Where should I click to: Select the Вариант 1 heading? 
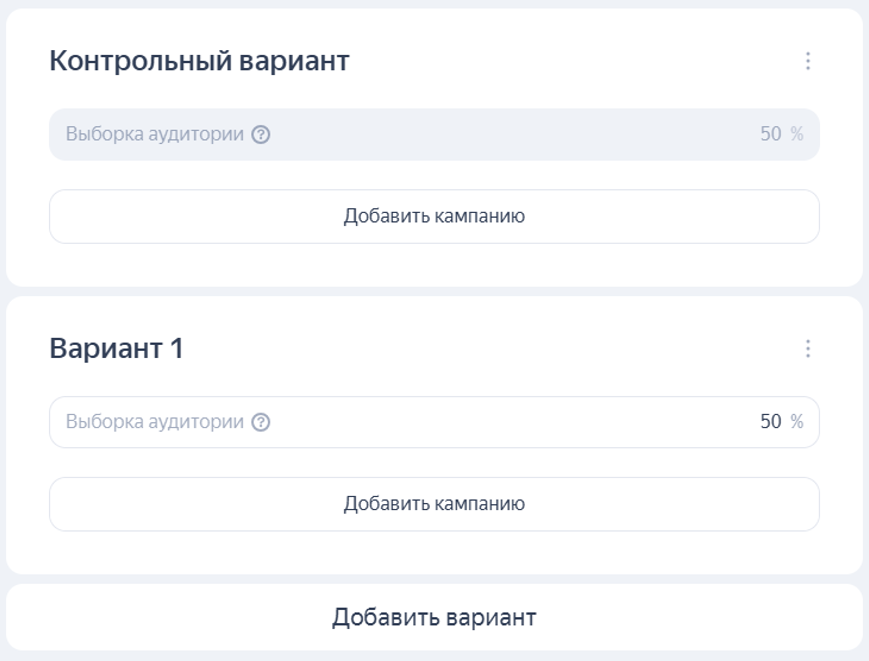pyautogui.click(x=116, y=349)
